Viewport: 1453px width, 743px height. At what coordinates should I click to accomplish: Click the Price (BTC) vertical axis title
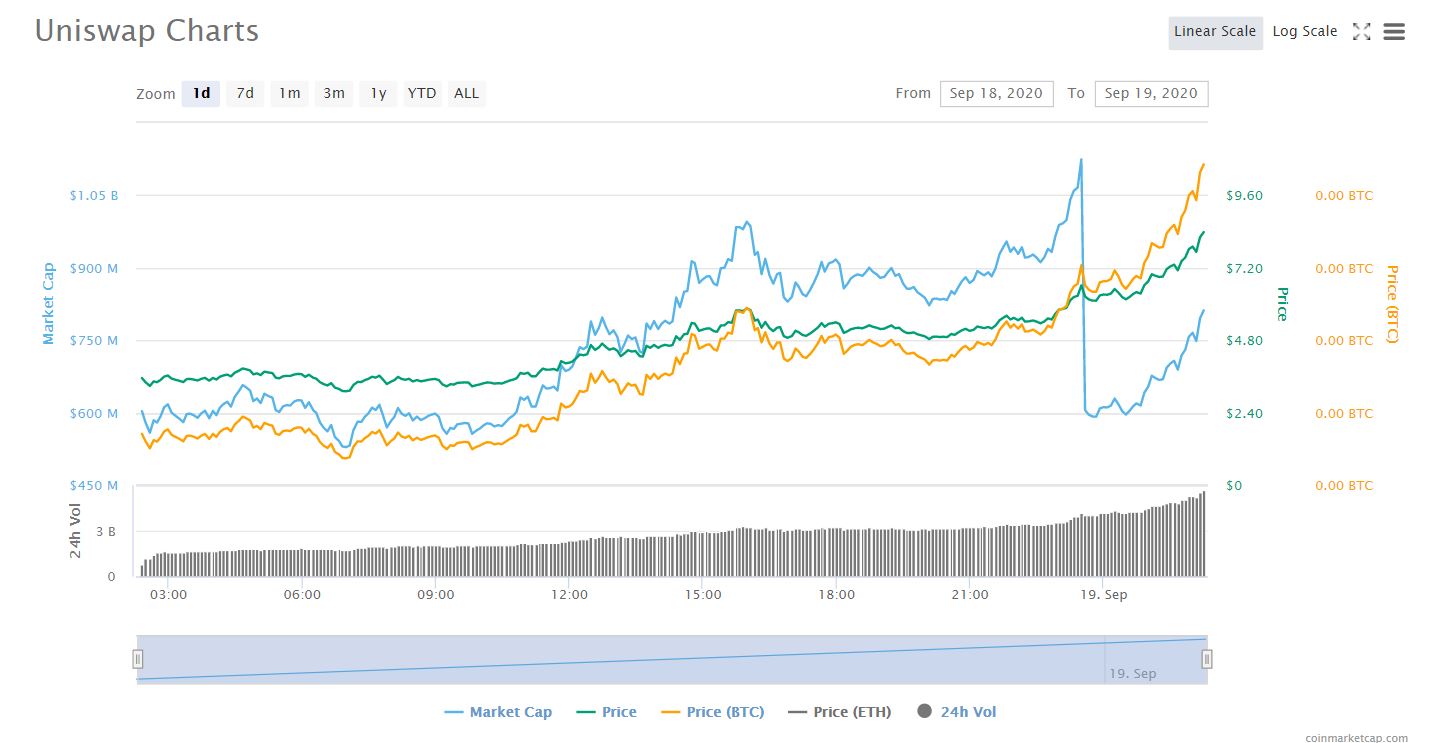coord(1391,304)
